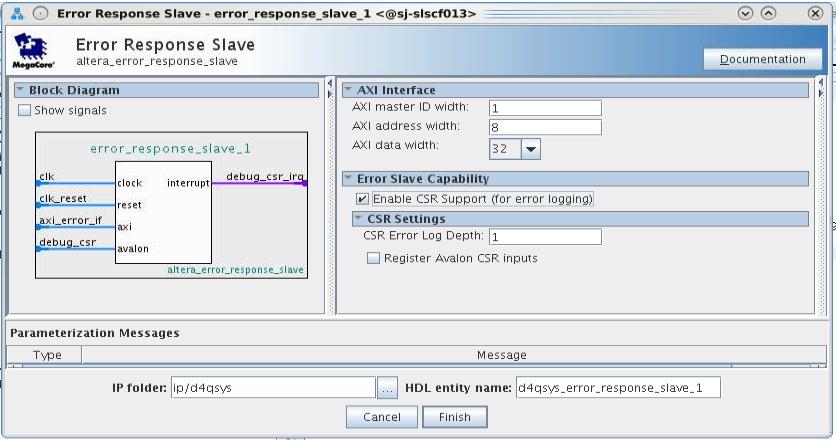Enable Register Avalon CSR inputs checkbox
836x440 pixels.
tap(373, 258)
